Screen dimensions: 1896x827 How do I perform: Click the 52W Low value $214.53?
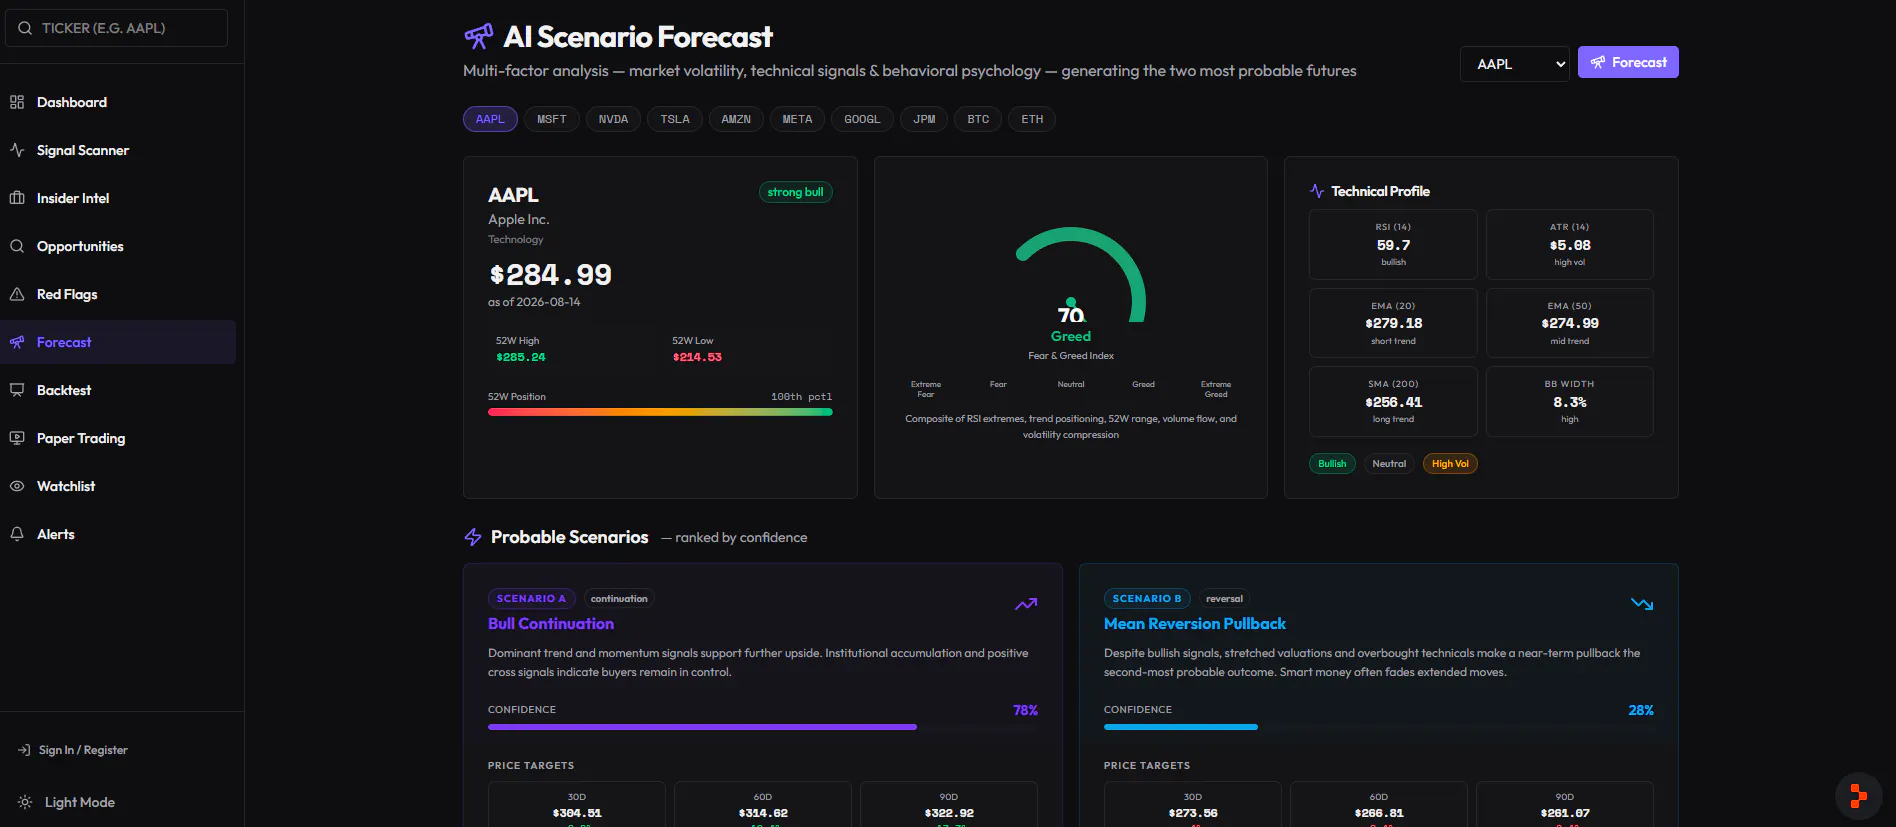pos(697,357)
